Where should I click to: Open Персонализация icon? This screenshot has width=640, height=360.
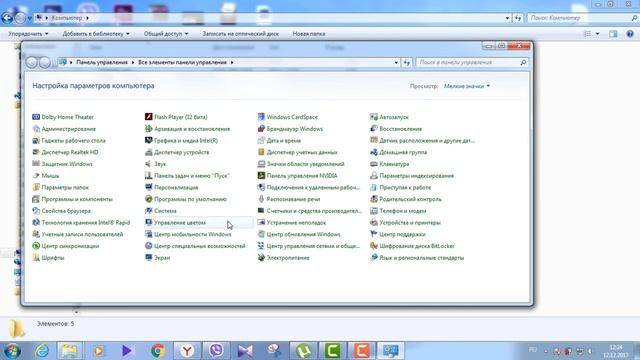(x=149, y=187)
